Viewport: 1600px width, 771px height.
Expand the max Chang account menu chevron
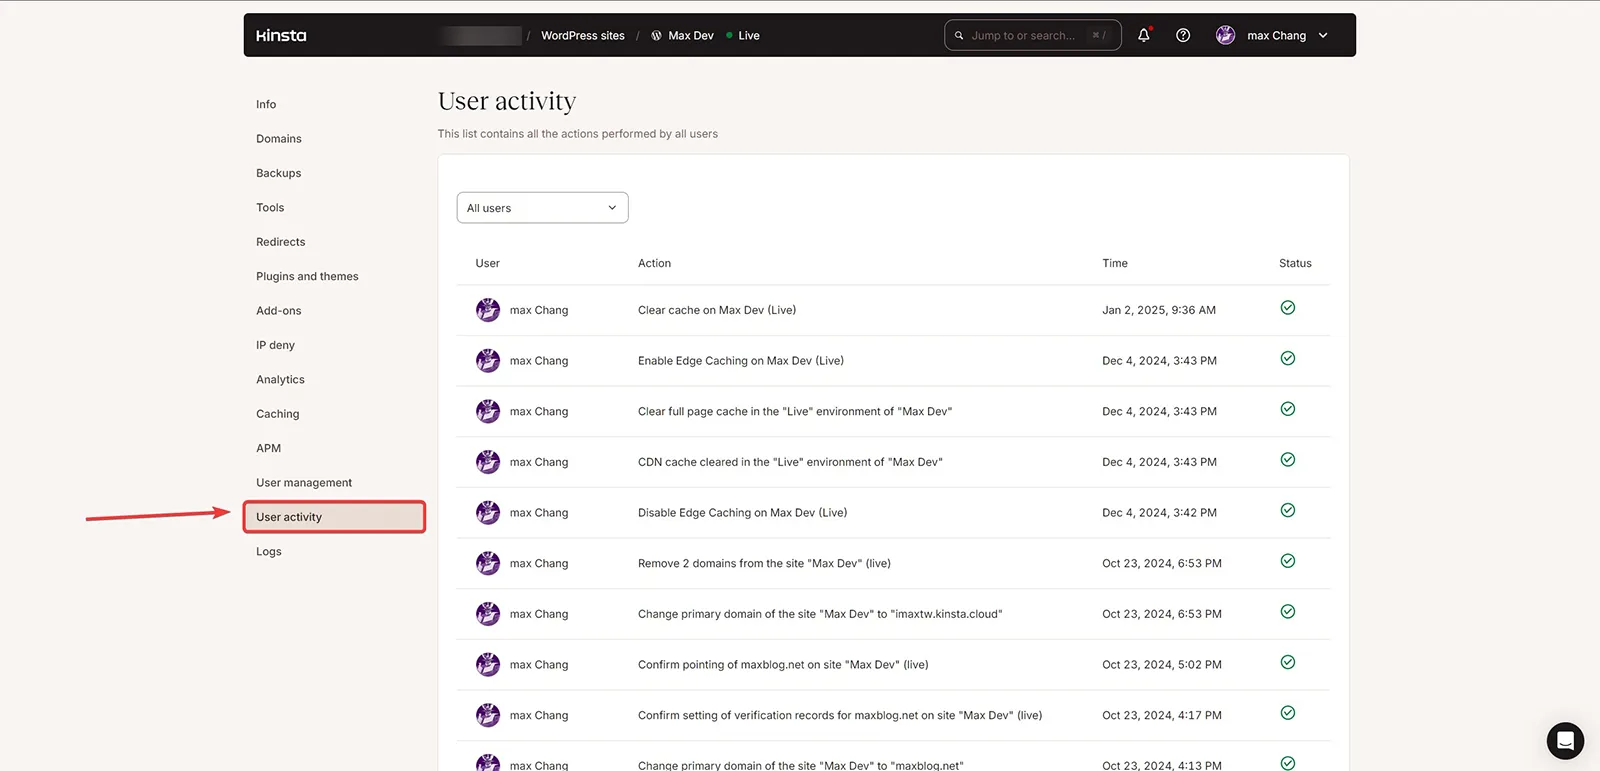coord(1323,35)
